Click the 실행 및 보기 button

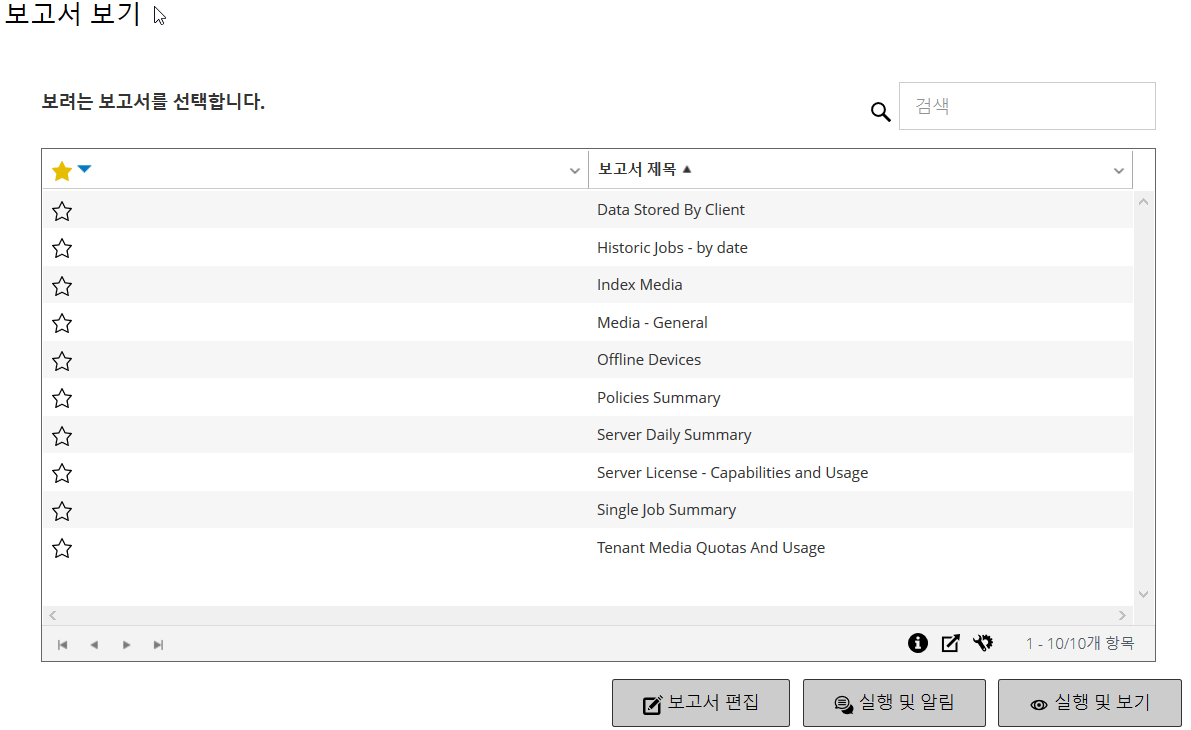(1089, 703)
